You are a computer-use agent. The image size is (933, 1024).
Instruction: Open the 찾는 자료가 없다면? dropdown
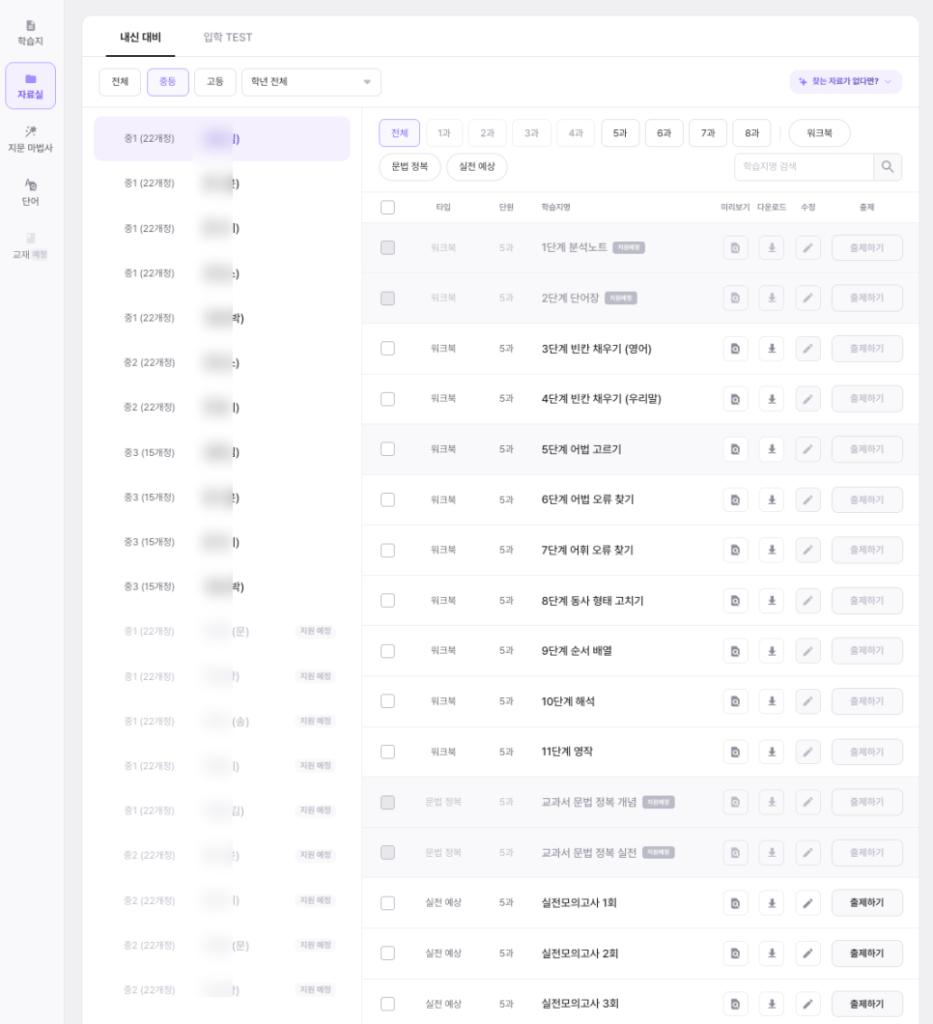[x=846, y=82]
